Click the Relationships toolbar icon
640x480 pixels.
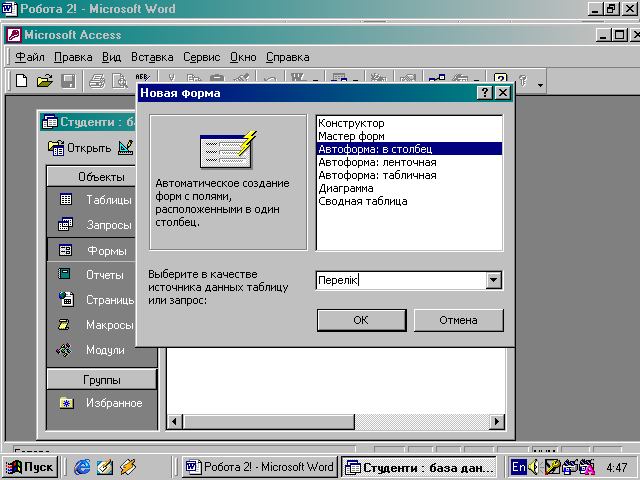[x=437, y=78]
